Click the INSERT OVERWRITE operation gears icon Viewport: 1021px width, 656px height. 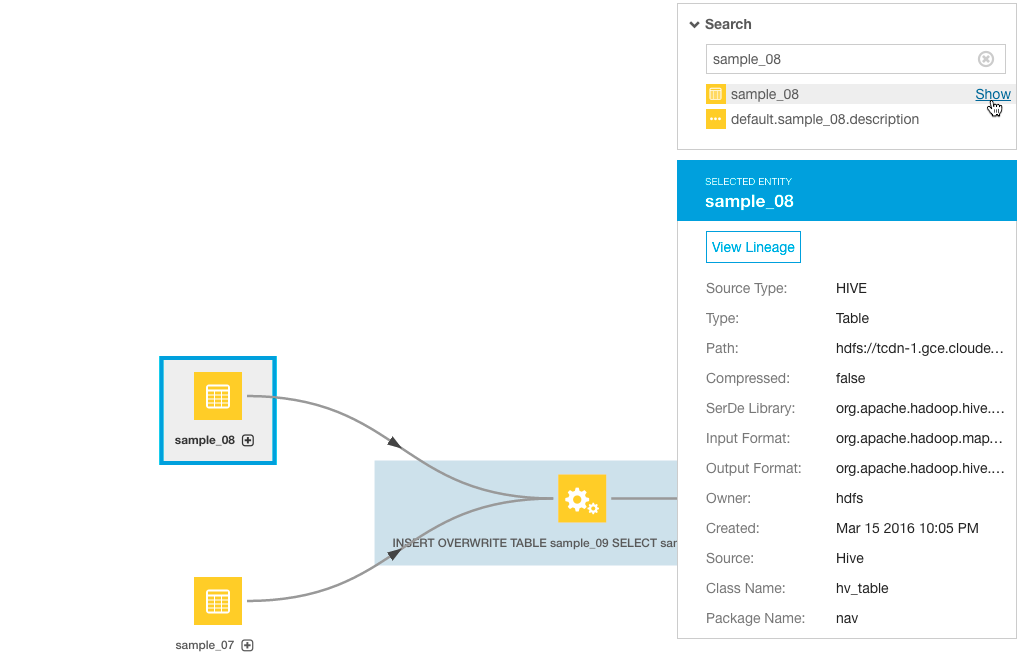582,498
